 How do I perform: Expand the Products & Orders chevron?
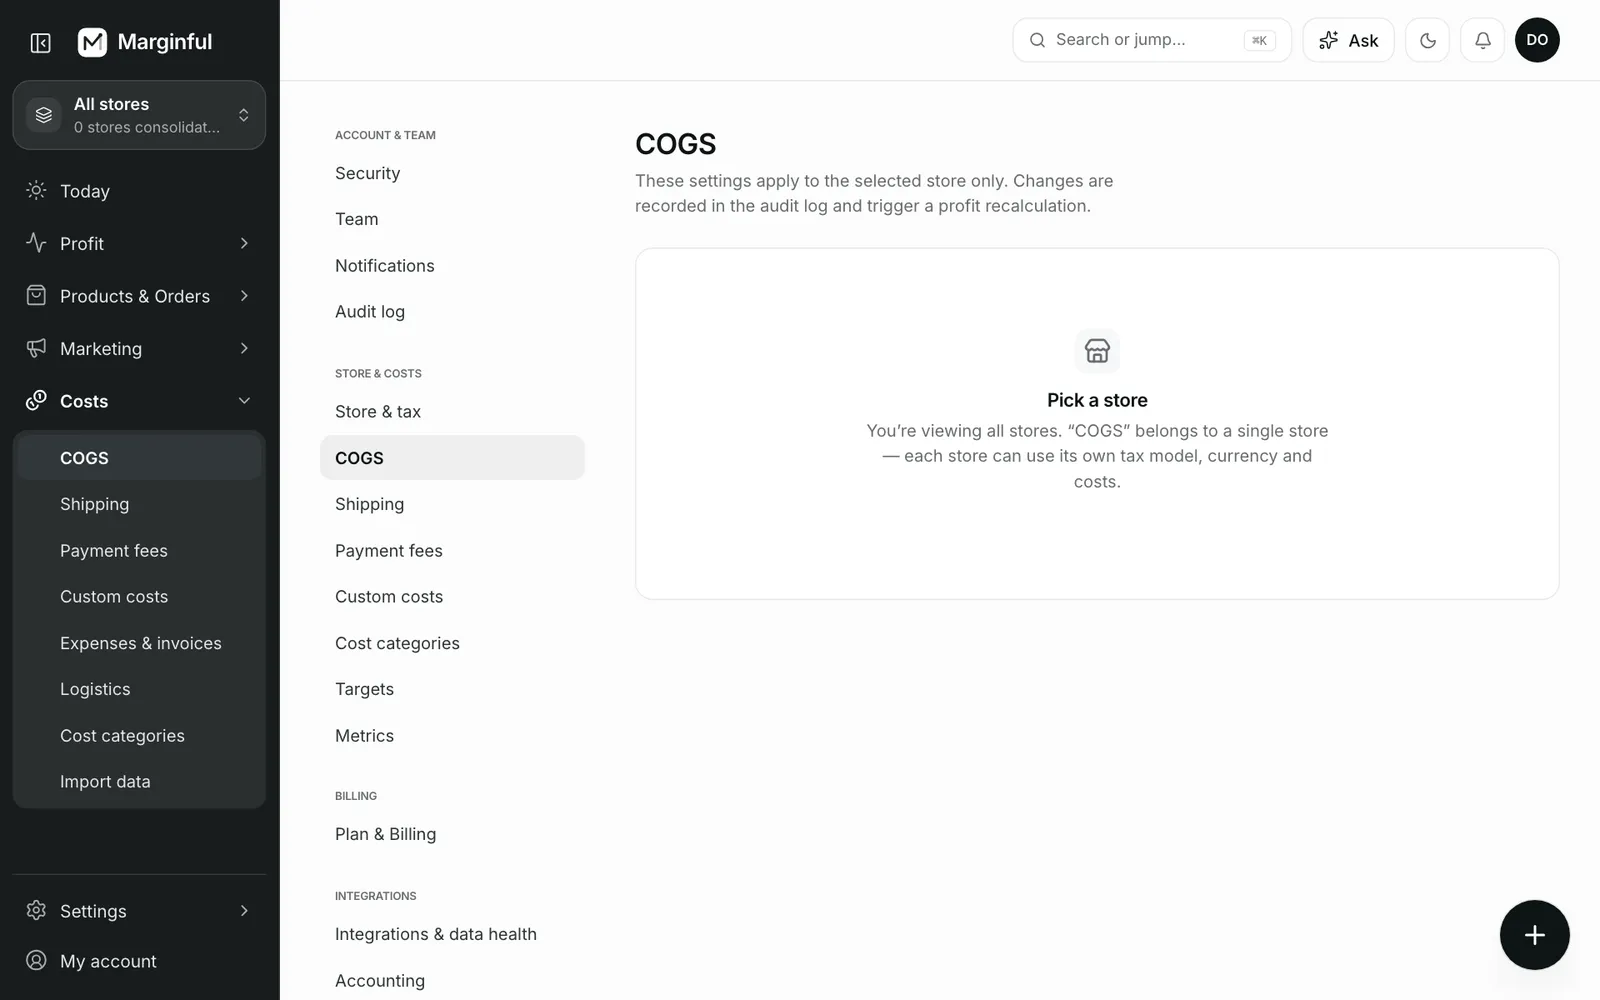click(x=244, y=296)
